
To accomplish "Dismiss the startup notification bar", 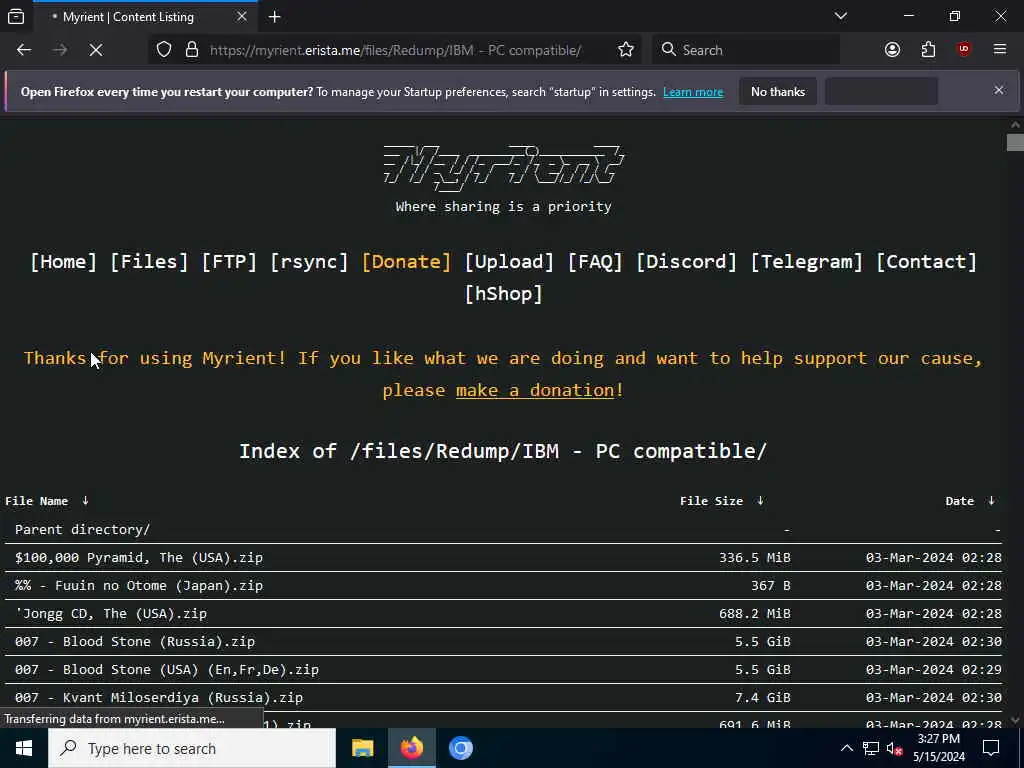I will (x=999, y=90).
